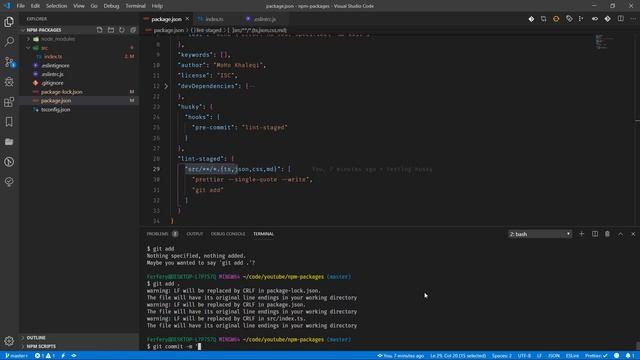Viewport: 640px width, 360px height.
Task: Click the Spaces: 2 indentation setting
Action: pos(502,356)
